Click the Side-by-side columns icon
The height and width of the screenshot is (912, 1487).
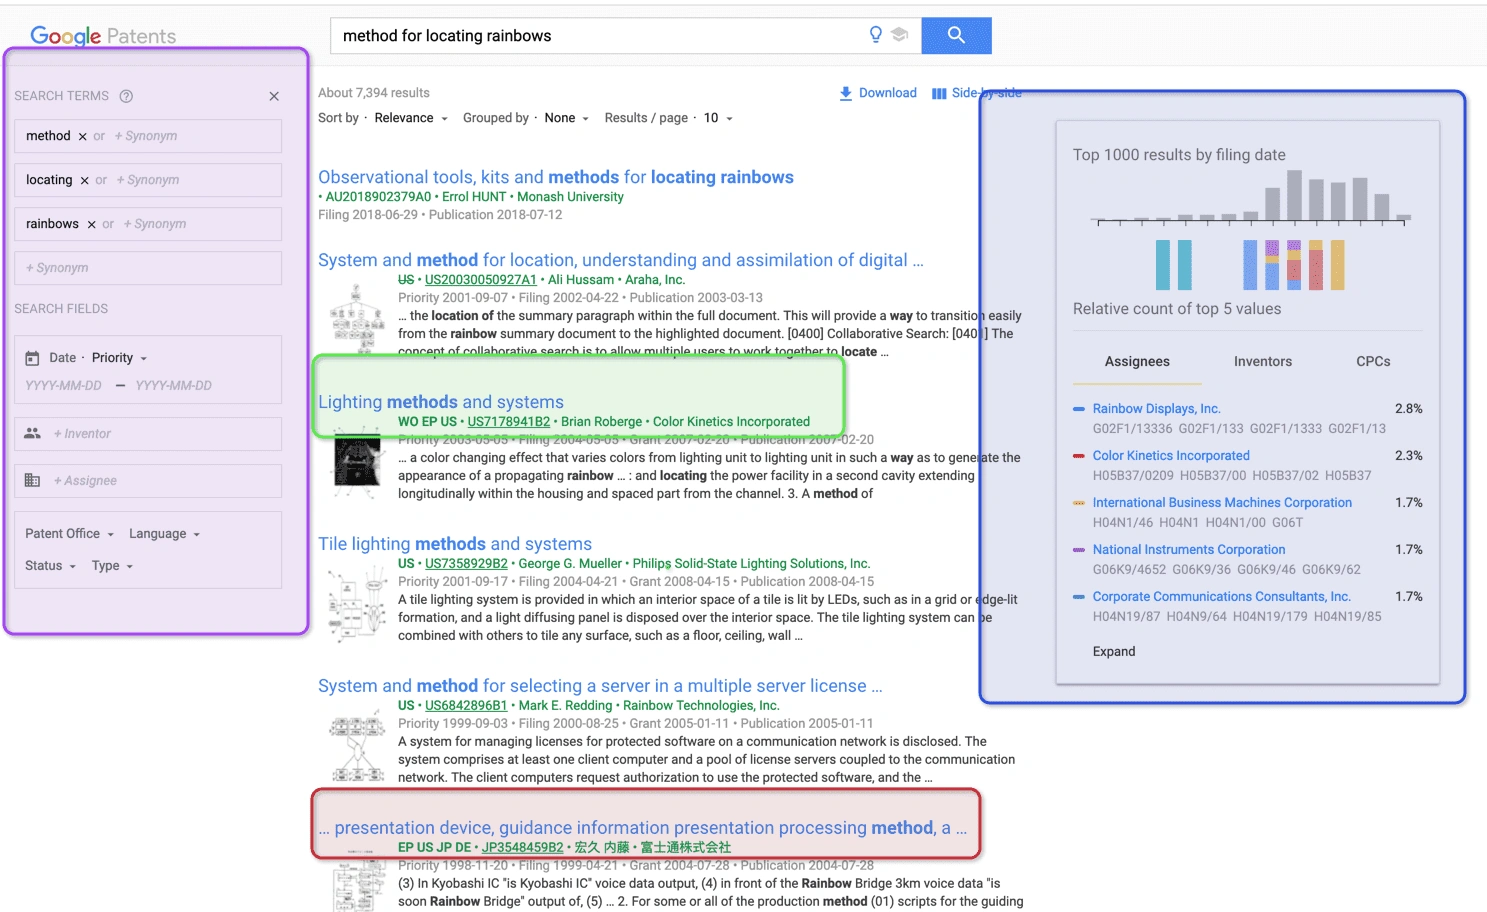(939, 93)
